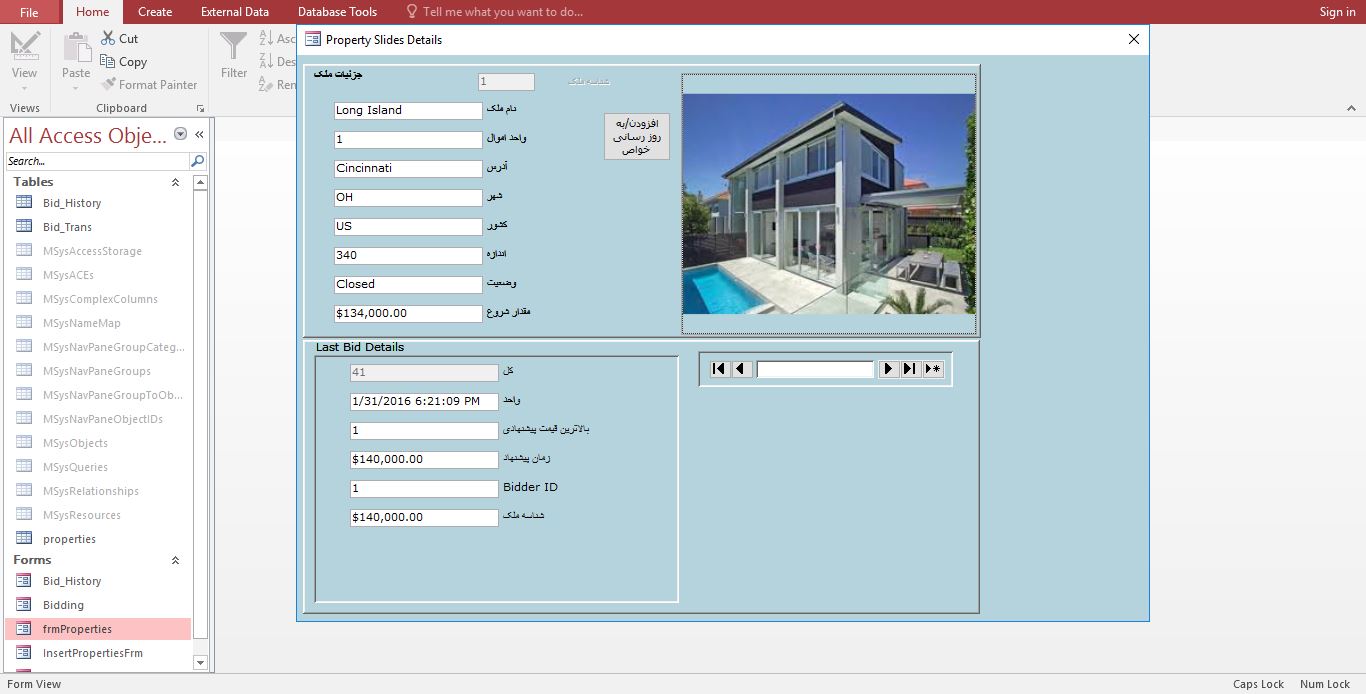Switch to the External Data tab
Image resolution: width=1366 pixels, height=694 pixels.
(235, 12)
